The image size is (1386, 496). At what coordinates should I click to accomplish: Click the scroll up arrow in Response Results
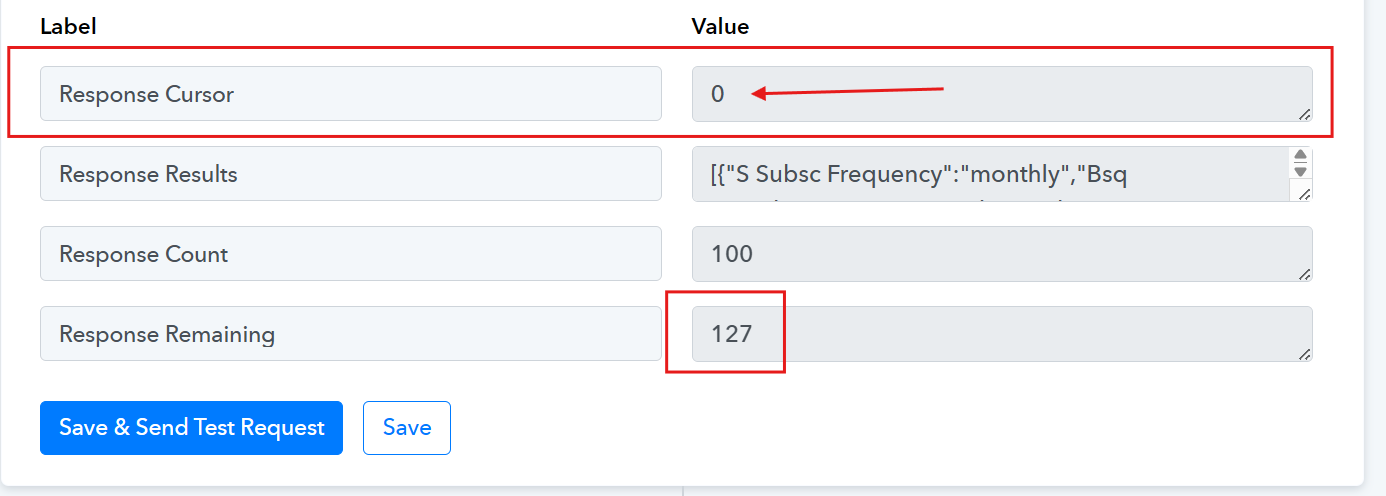(x=1300, y=156)
